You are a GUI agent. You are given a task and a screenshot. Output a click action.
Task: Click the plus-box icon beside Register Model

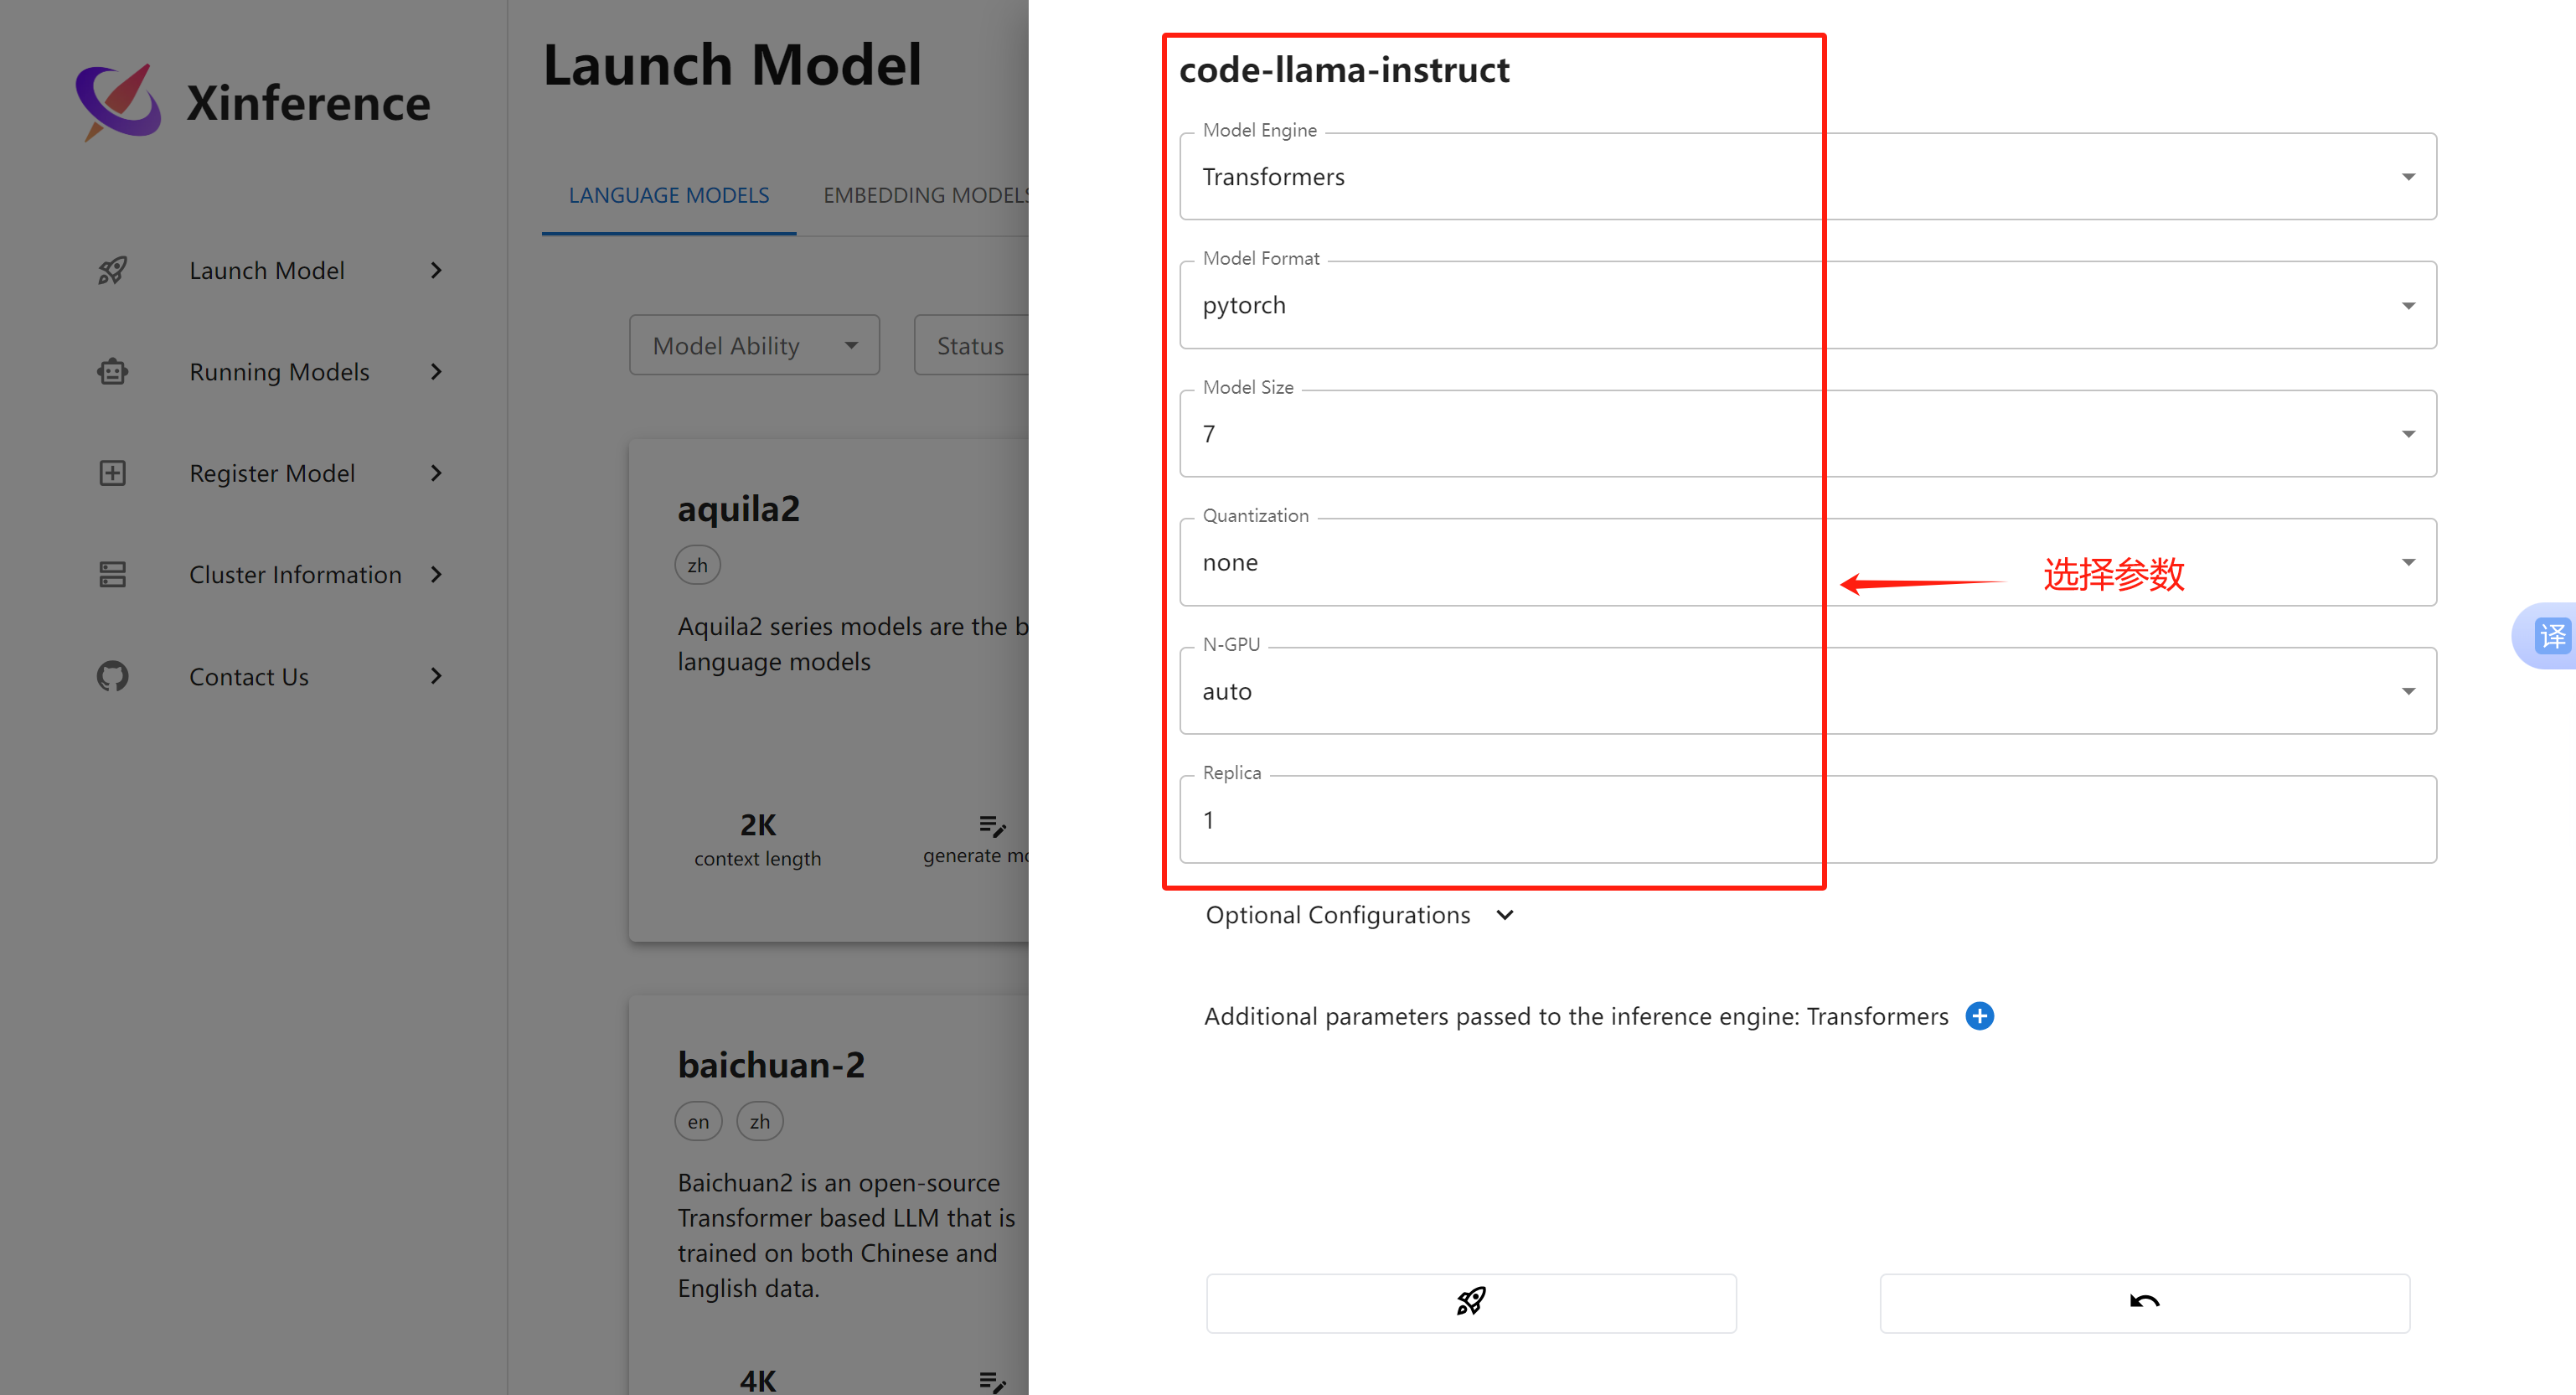pyautogui.click(x=112, y=473)
